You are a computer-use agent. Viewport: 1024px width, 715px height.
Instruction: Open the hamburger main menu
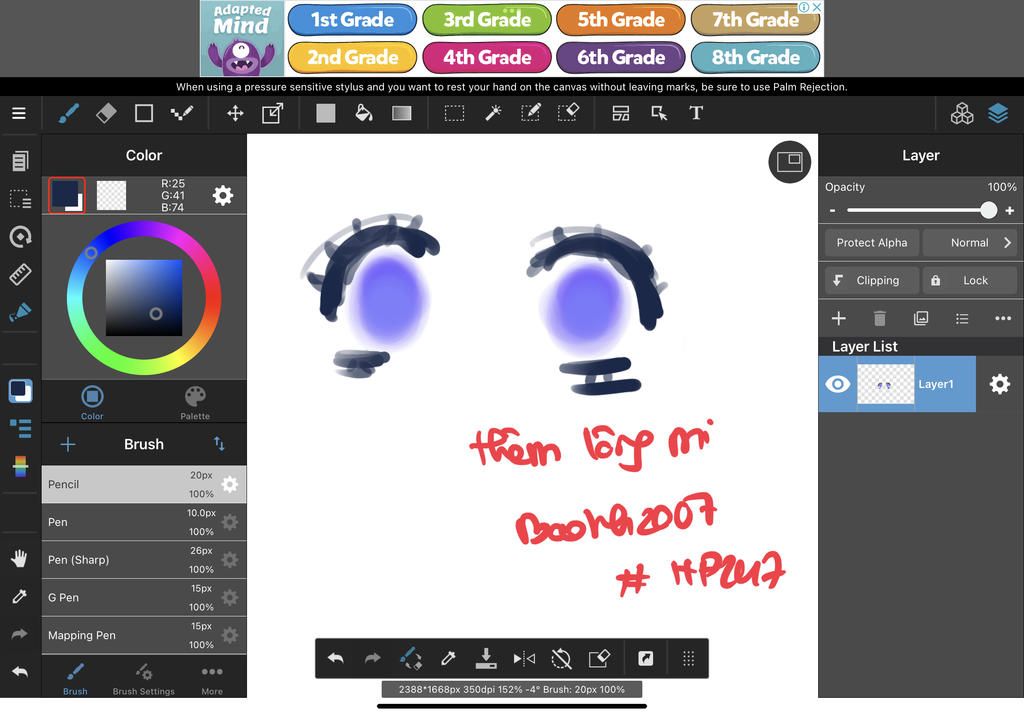19,113
